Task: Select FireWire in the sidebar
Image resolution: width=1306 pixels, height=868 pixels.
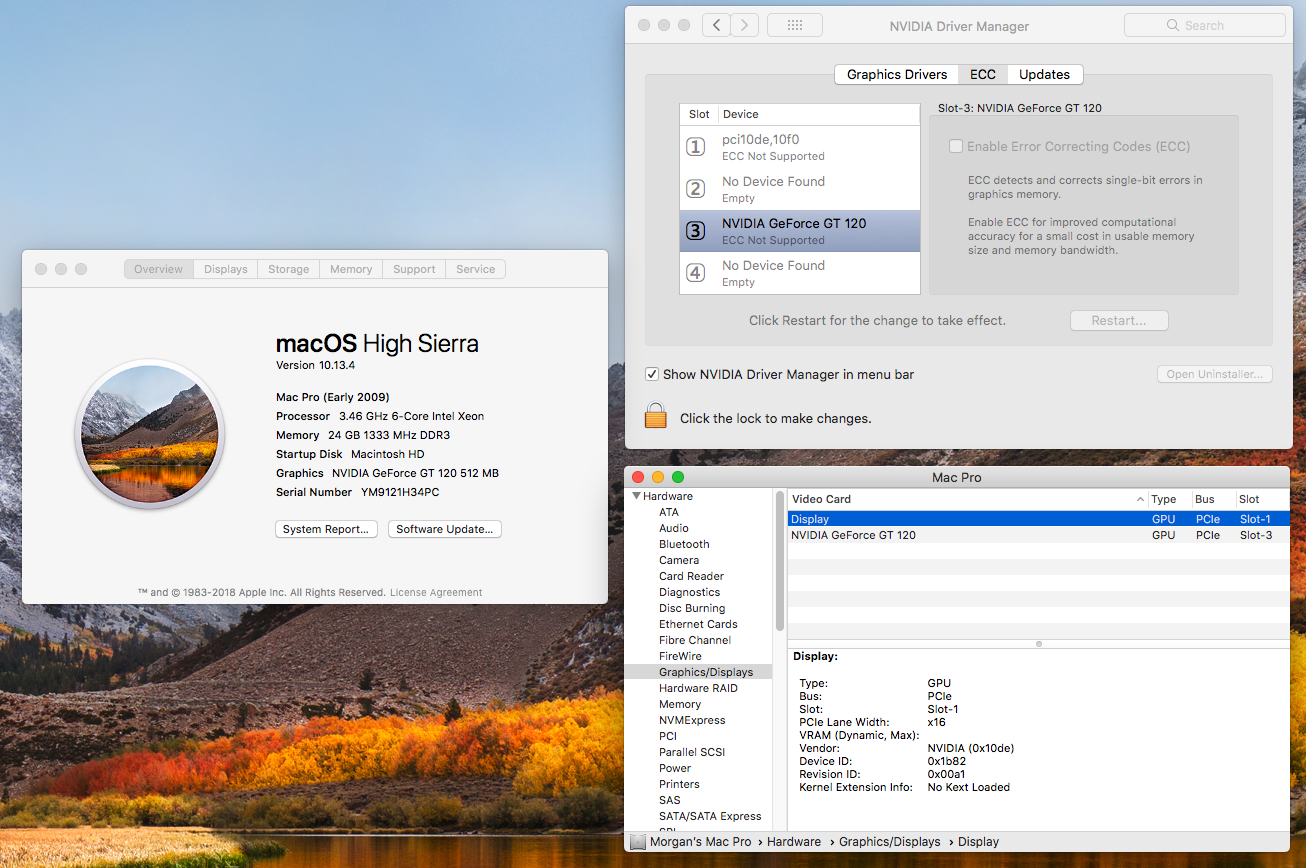Action: pyautogui.click(x=682, y=656)
